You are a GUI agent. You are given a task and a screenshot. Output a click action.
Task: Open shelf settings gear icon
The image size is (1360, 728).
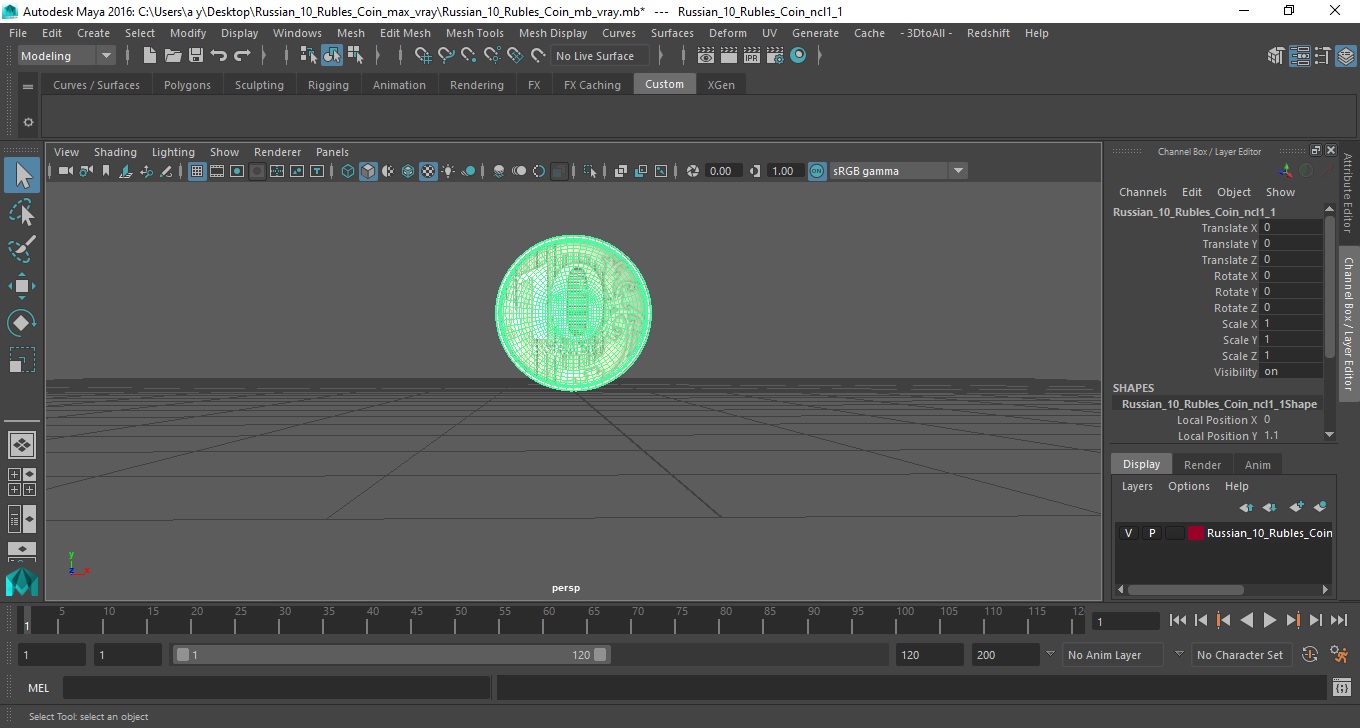[28, 122]
